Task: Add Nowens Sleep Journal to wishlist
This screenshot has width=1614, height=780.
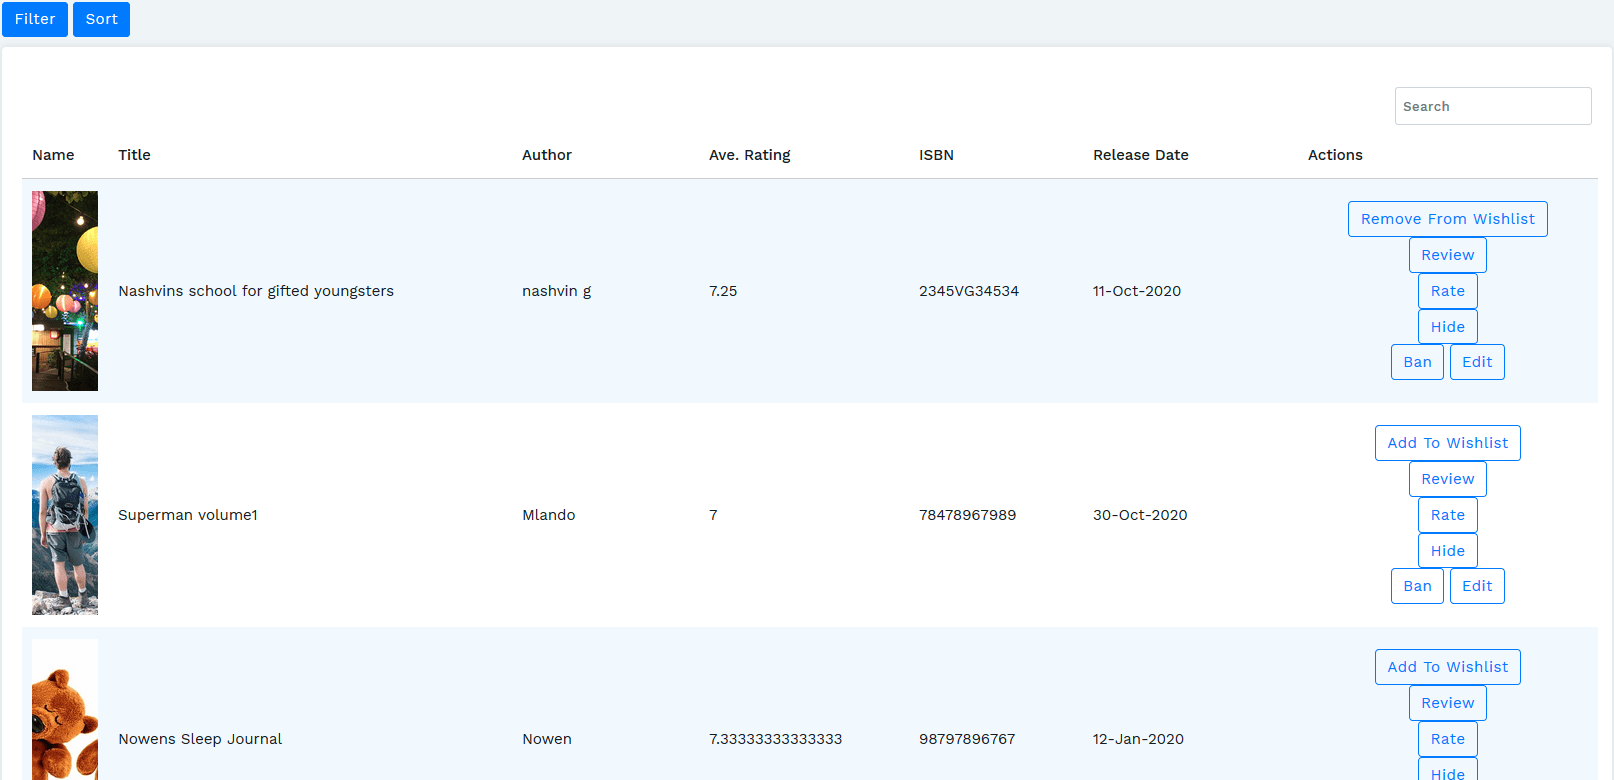Action: pos(1447,667)
